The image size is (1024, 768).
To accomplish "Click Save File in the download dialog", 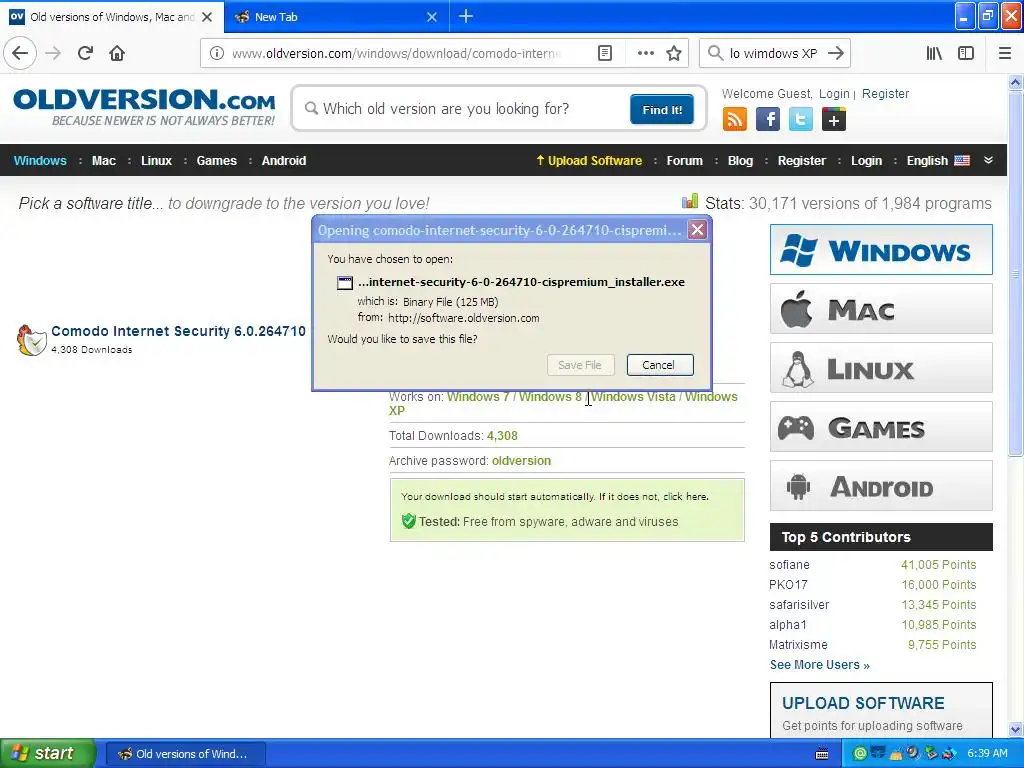I will point(581,365).
